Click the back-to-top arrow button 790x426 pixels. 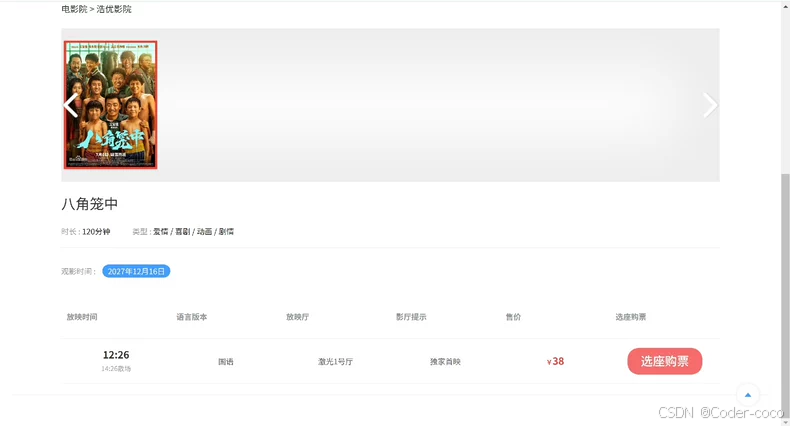(748, 395)
